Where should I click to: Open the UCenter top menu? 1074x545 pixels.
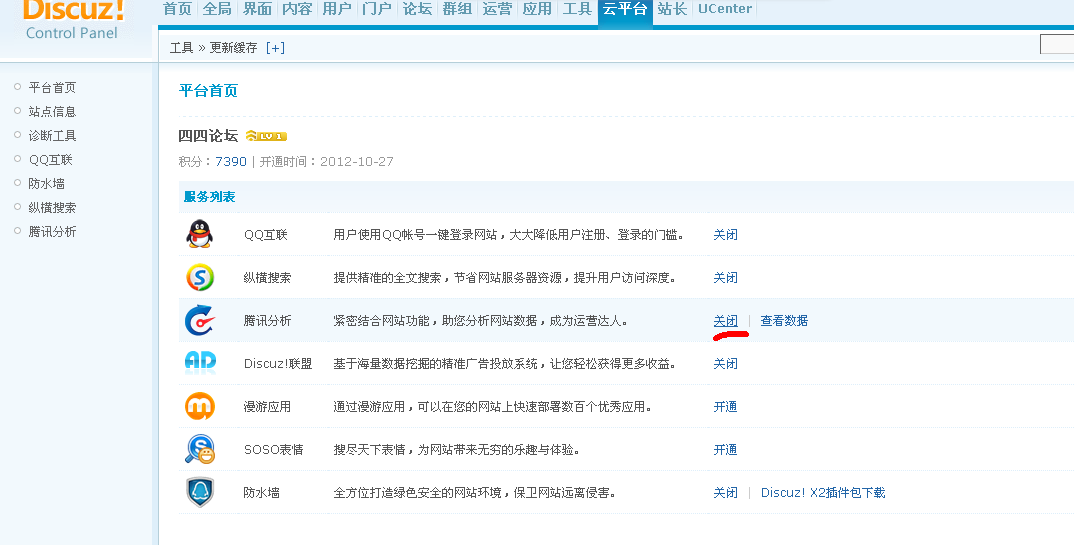click(725, 9)
